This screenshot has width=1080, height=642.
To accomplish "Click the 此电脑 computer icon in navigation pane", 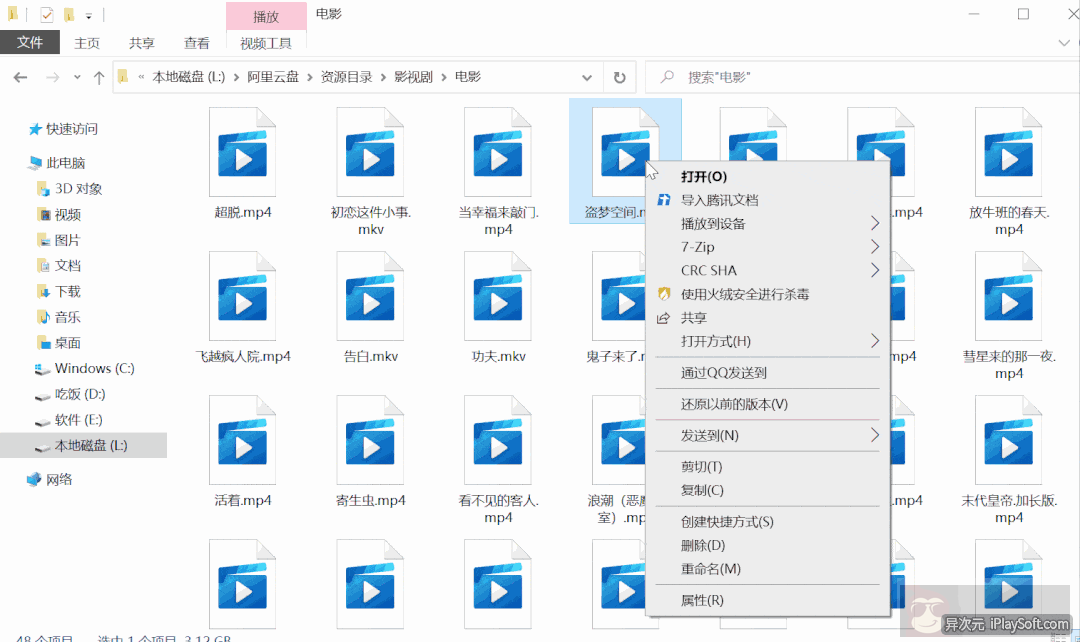I will (x=33, y=162).
